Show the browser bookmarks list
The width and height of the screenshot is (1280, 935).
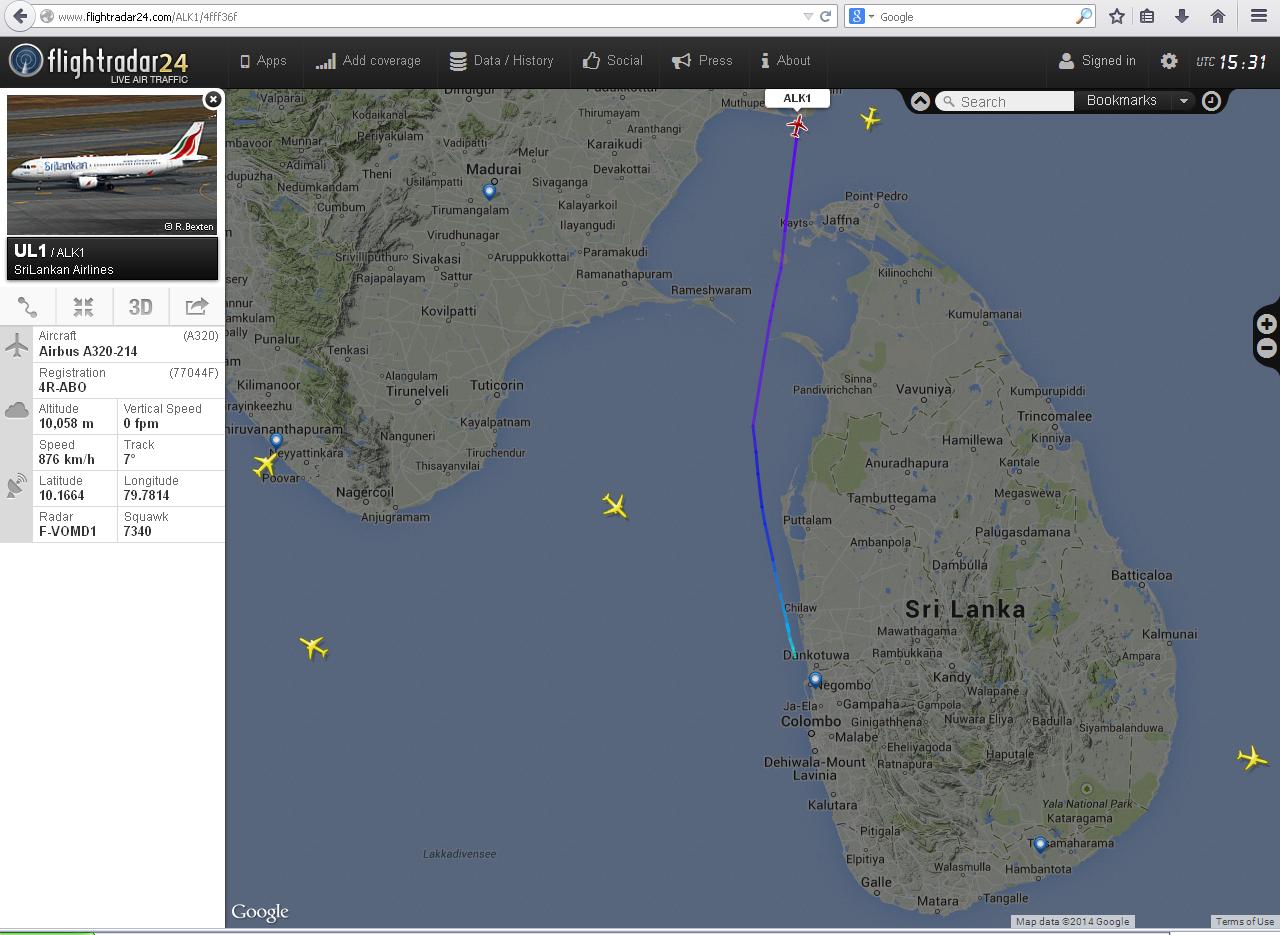point(1148,16)
